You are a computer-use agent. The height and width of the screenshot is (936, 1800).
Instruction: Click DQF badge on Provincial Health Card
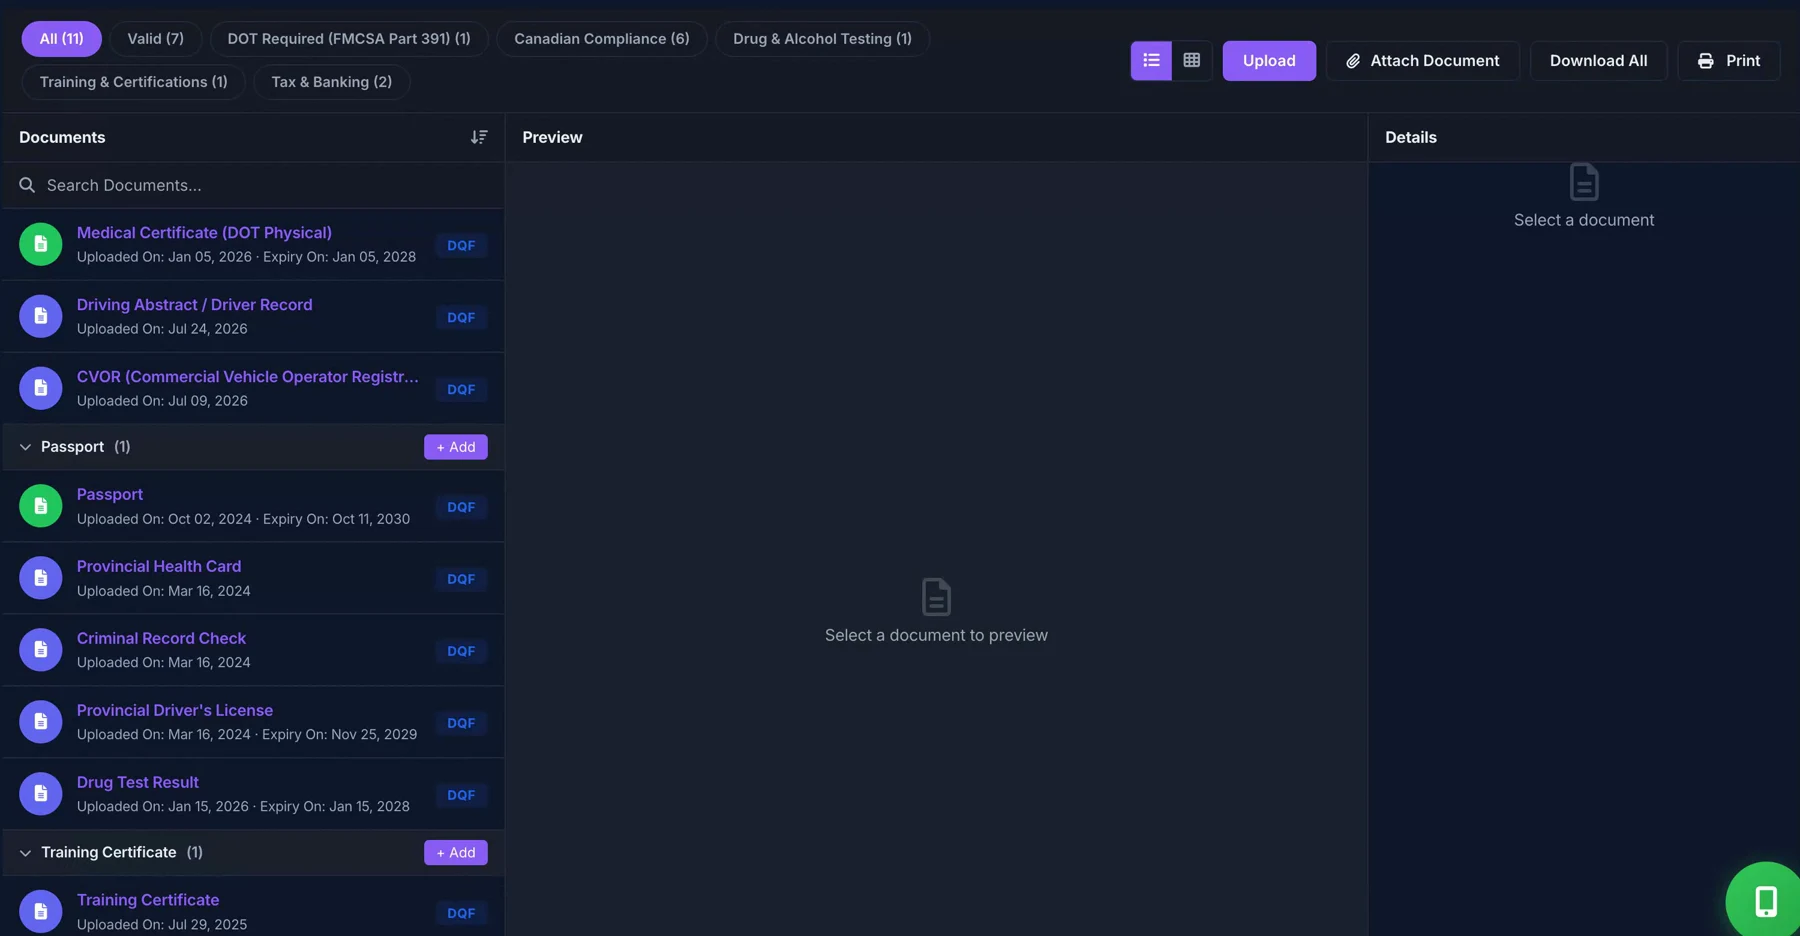(461, 579)
